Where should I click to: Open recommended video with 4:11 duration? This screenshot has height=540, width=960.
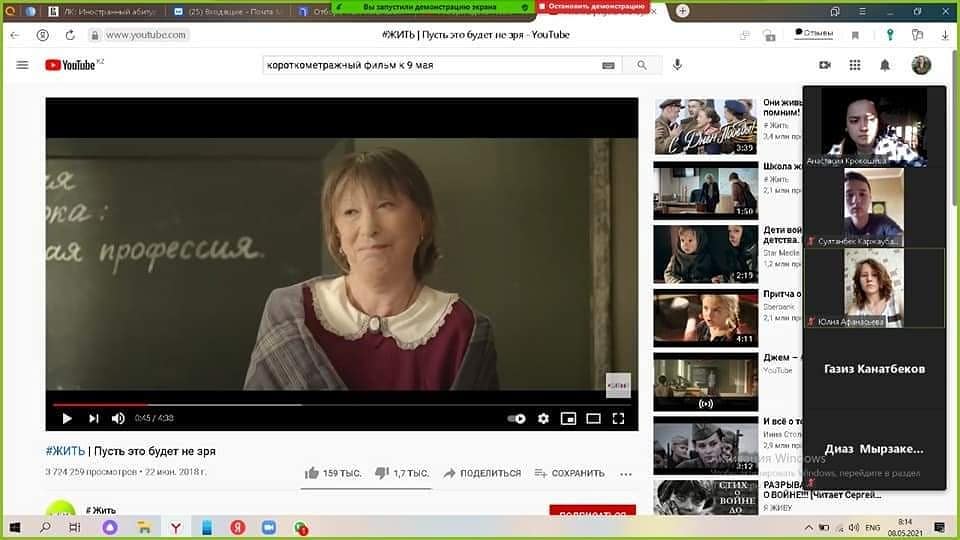(705, 318)
